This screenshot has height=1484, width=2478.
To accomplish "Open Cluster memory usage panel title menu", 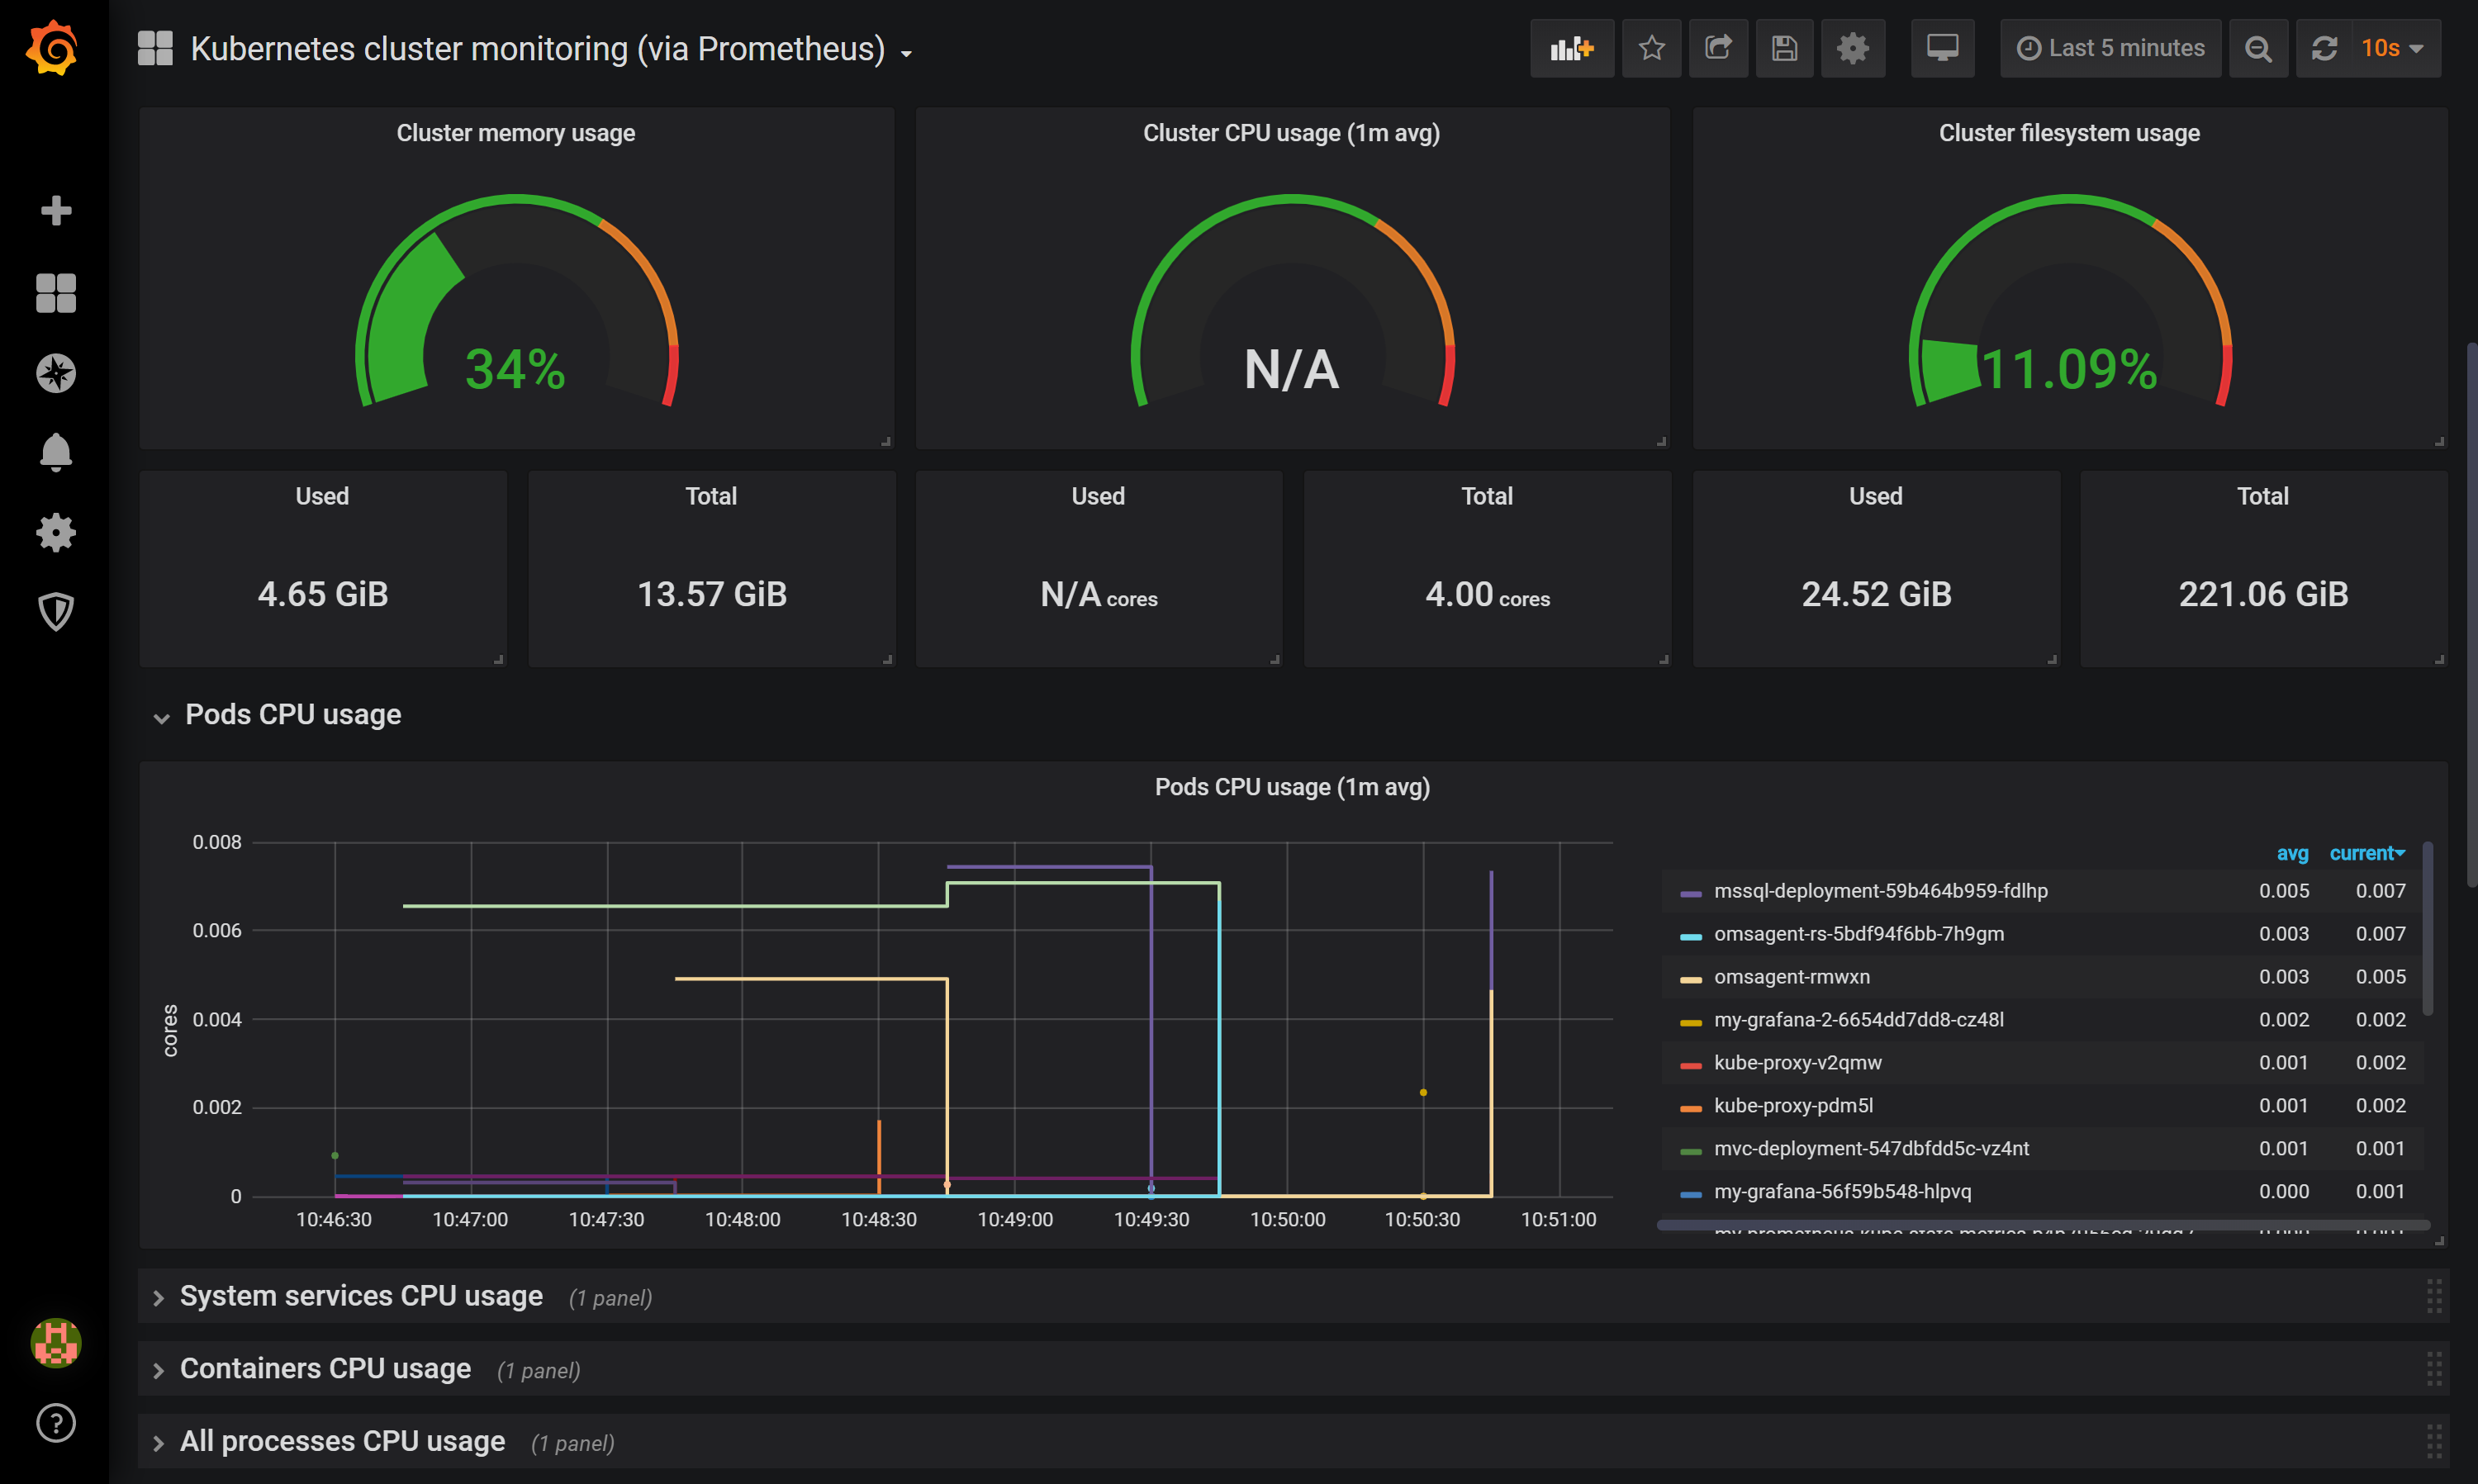I will click(x=516, y=133).
